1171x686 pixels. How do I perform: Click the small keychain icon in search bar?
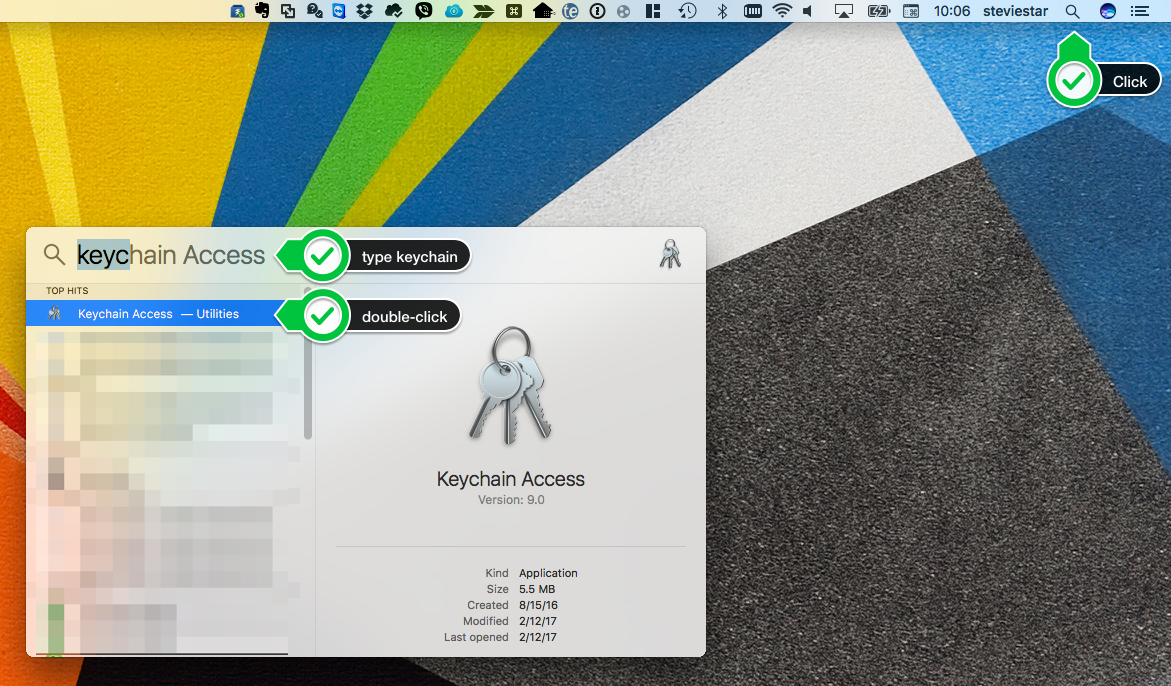click(670, 255)
